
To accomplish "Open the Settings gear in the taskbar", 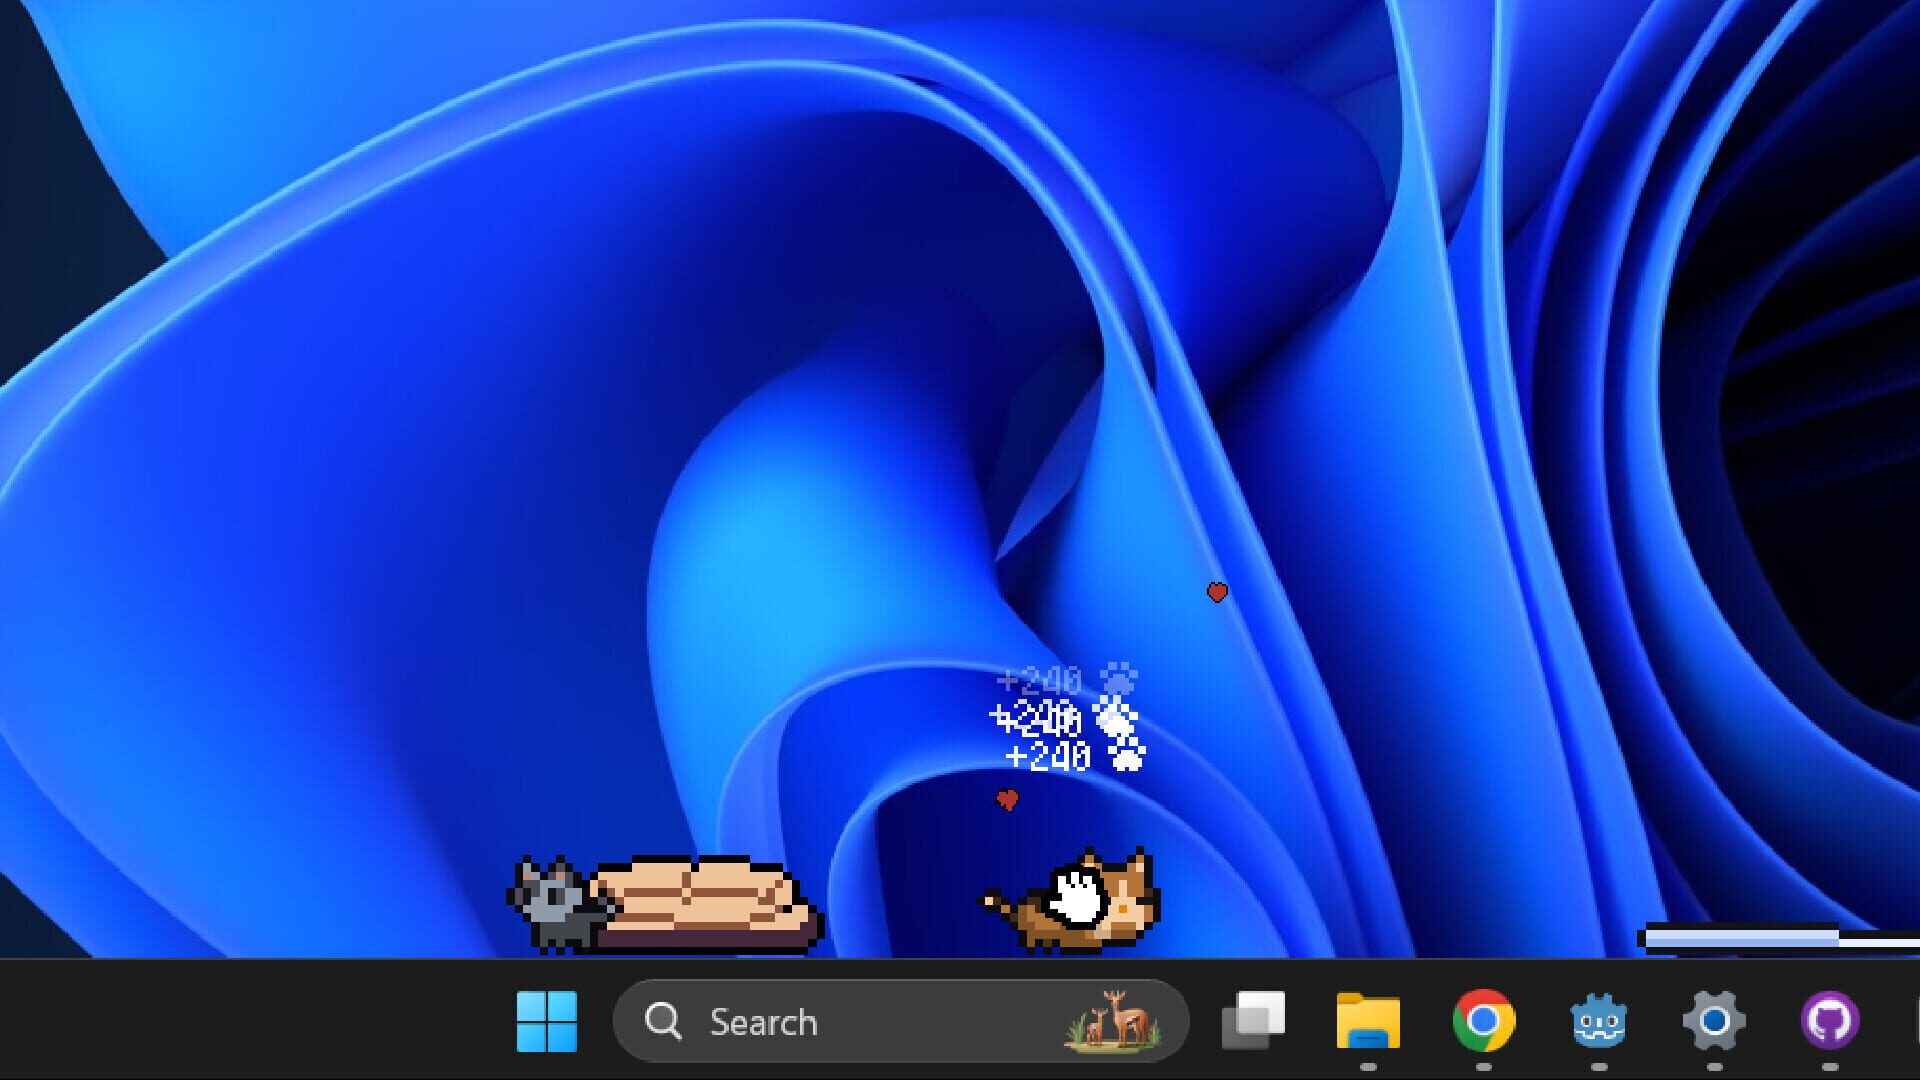I will (x=1712, y=1021).
